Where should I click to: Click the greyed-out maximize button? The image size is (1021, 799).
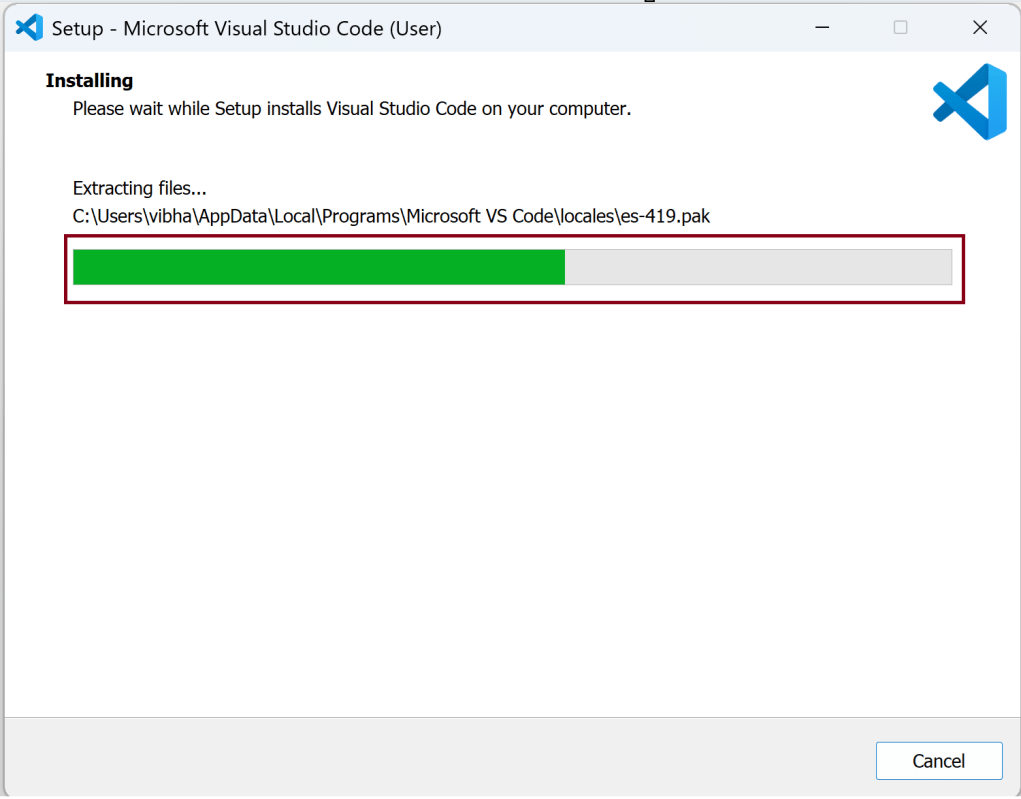900,28
